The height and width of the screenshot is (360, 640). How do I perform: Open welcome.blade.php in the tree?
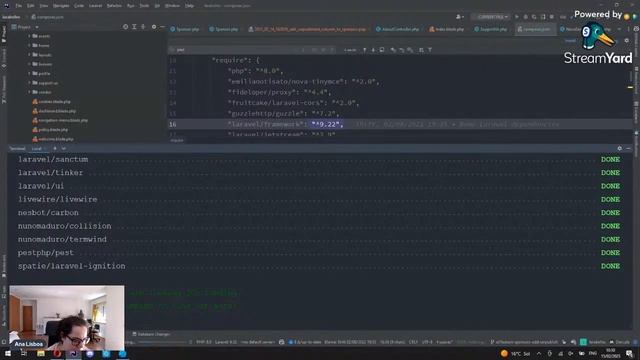coord(53,139)
